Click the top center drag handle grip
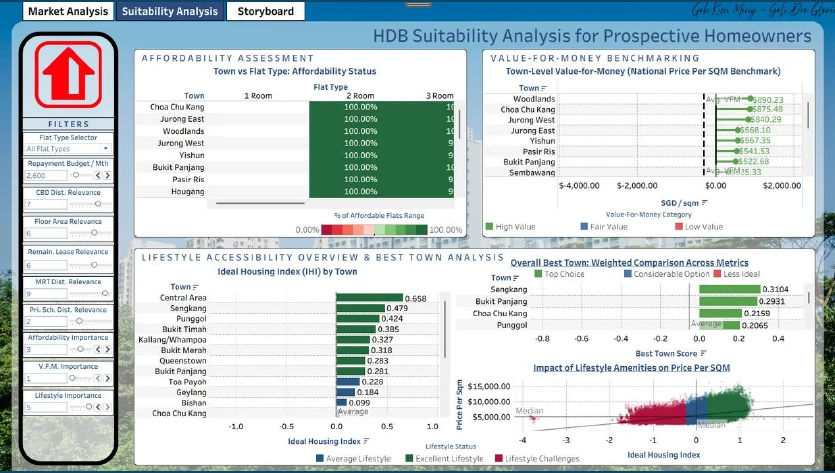This screenshot has width=835, height=473. 418,5
